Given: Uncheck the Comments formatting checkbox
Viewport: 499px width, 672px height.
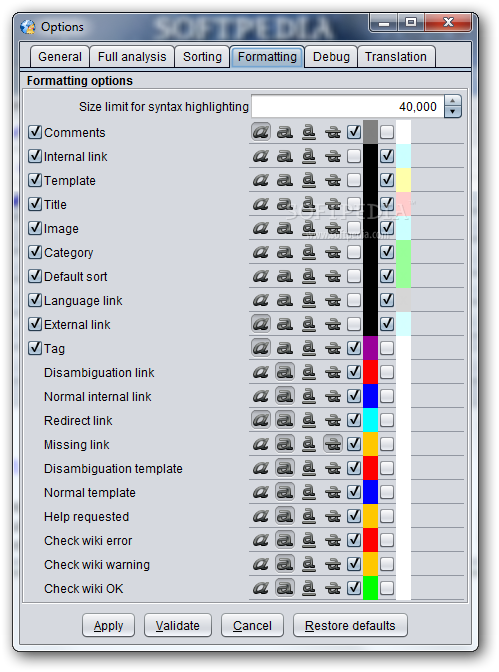Looking at the screenshot, I should coord(35,132).
